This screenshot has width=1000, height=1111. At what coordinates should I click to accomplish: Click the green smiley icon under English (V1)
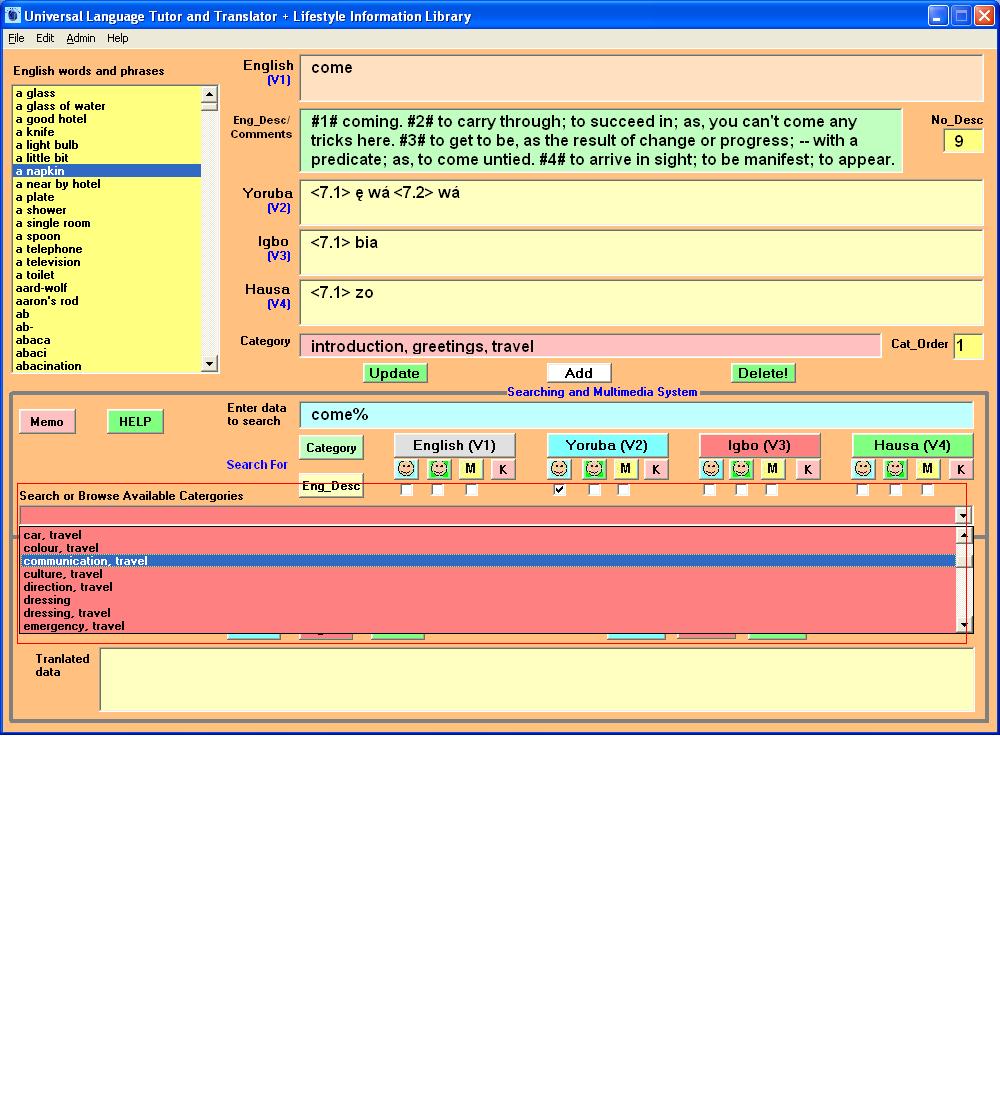439,469
